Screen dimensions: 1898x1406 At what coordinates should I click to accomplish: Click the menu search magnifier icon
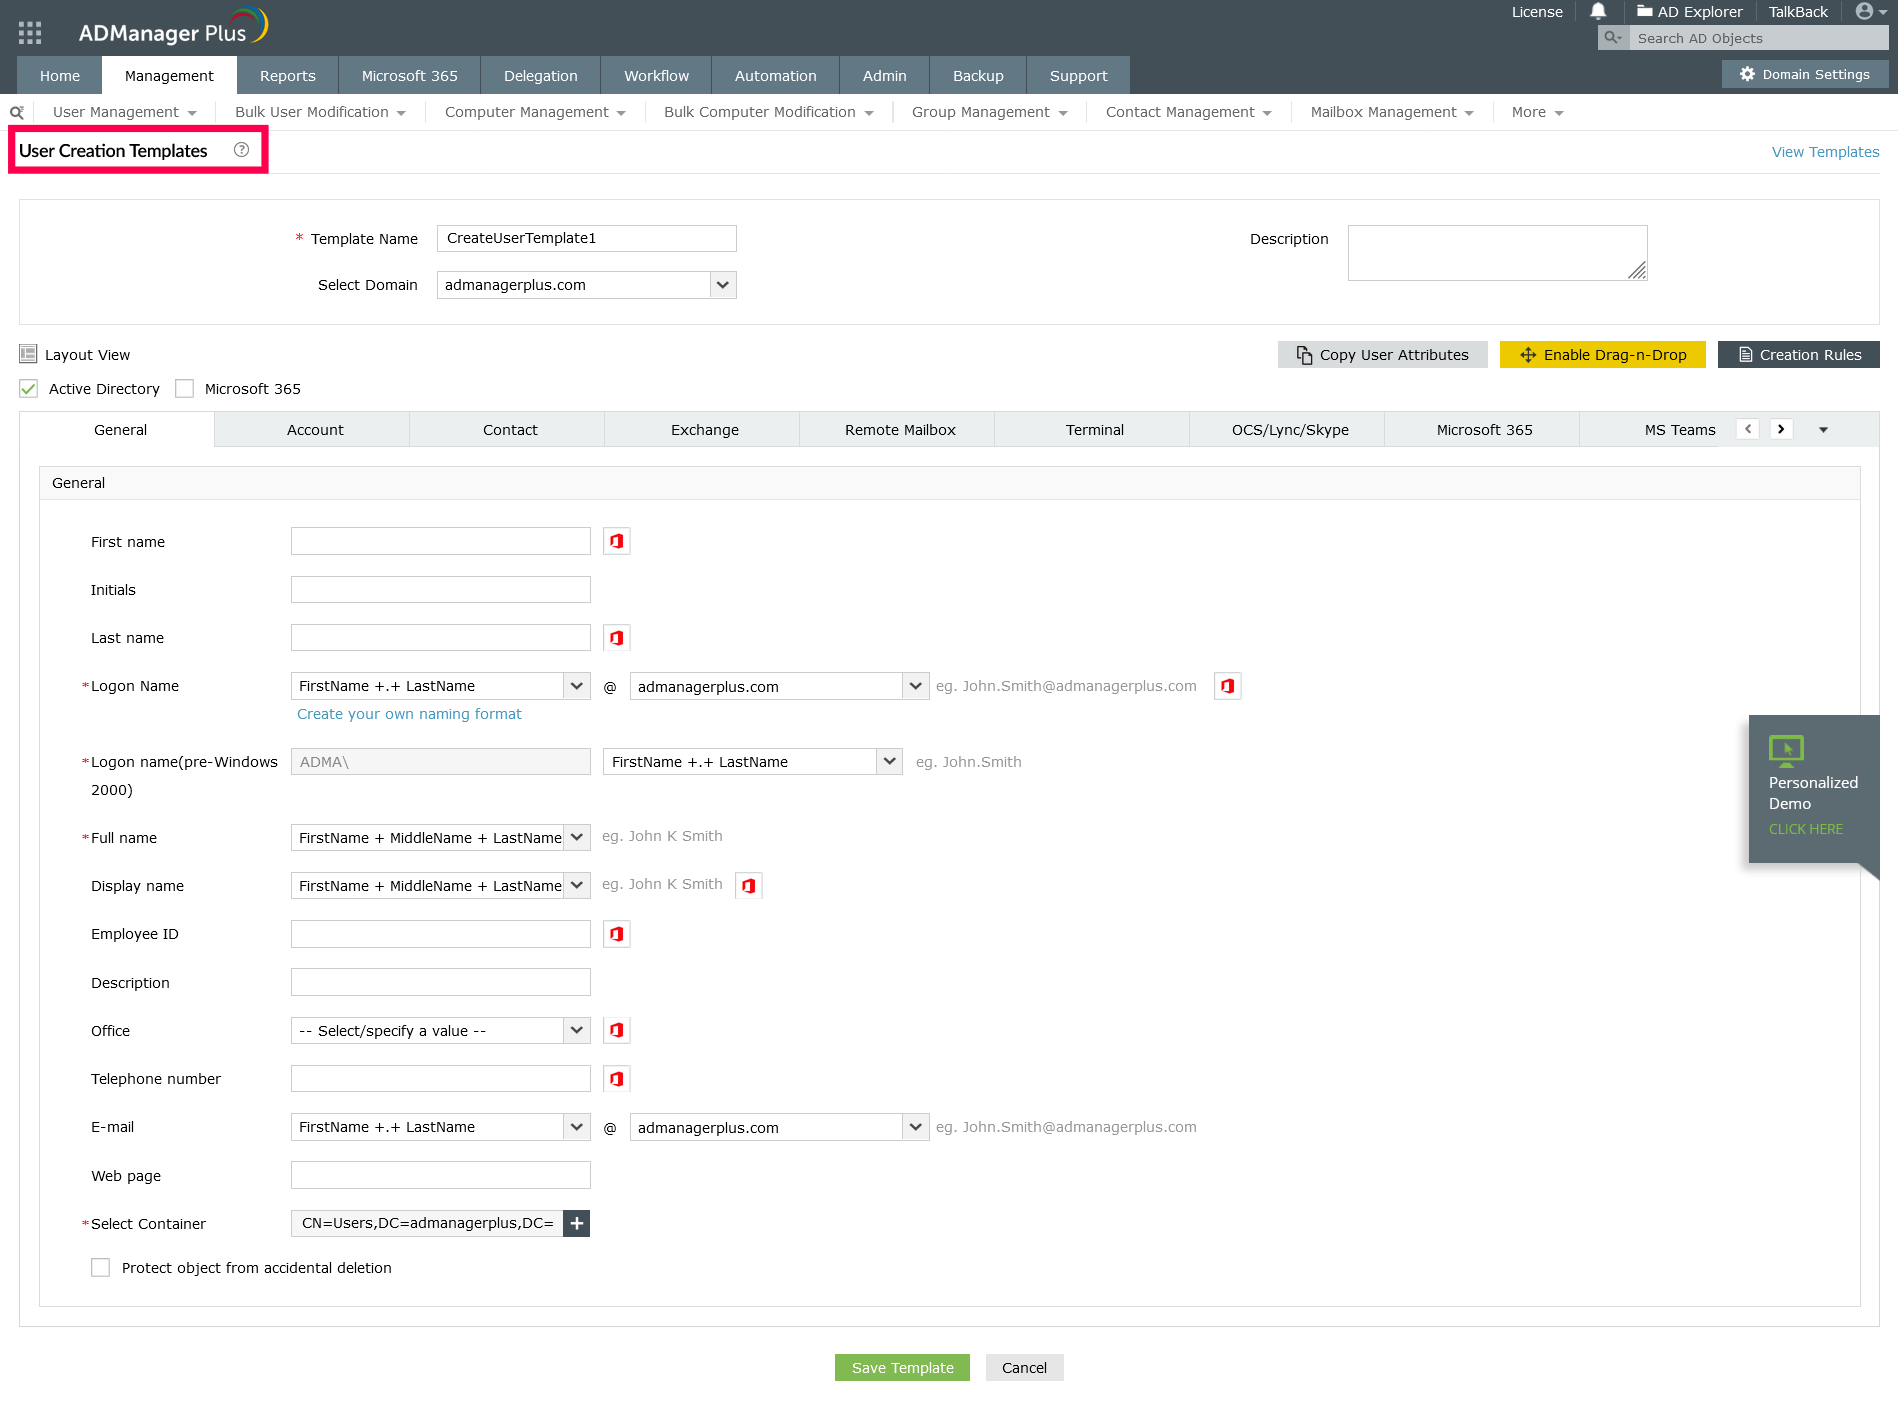(x=17, y=113)
